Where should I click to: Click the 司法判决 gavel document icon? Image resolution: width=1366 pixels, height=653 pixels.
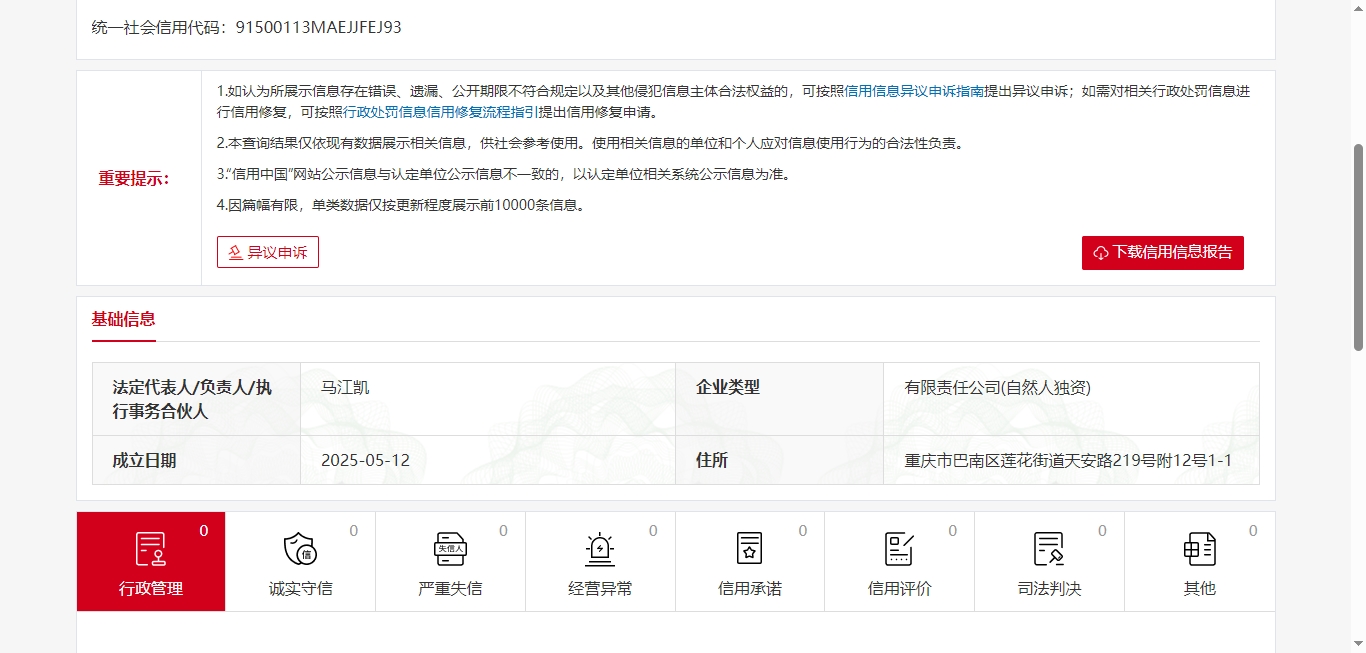point(1049,549)
